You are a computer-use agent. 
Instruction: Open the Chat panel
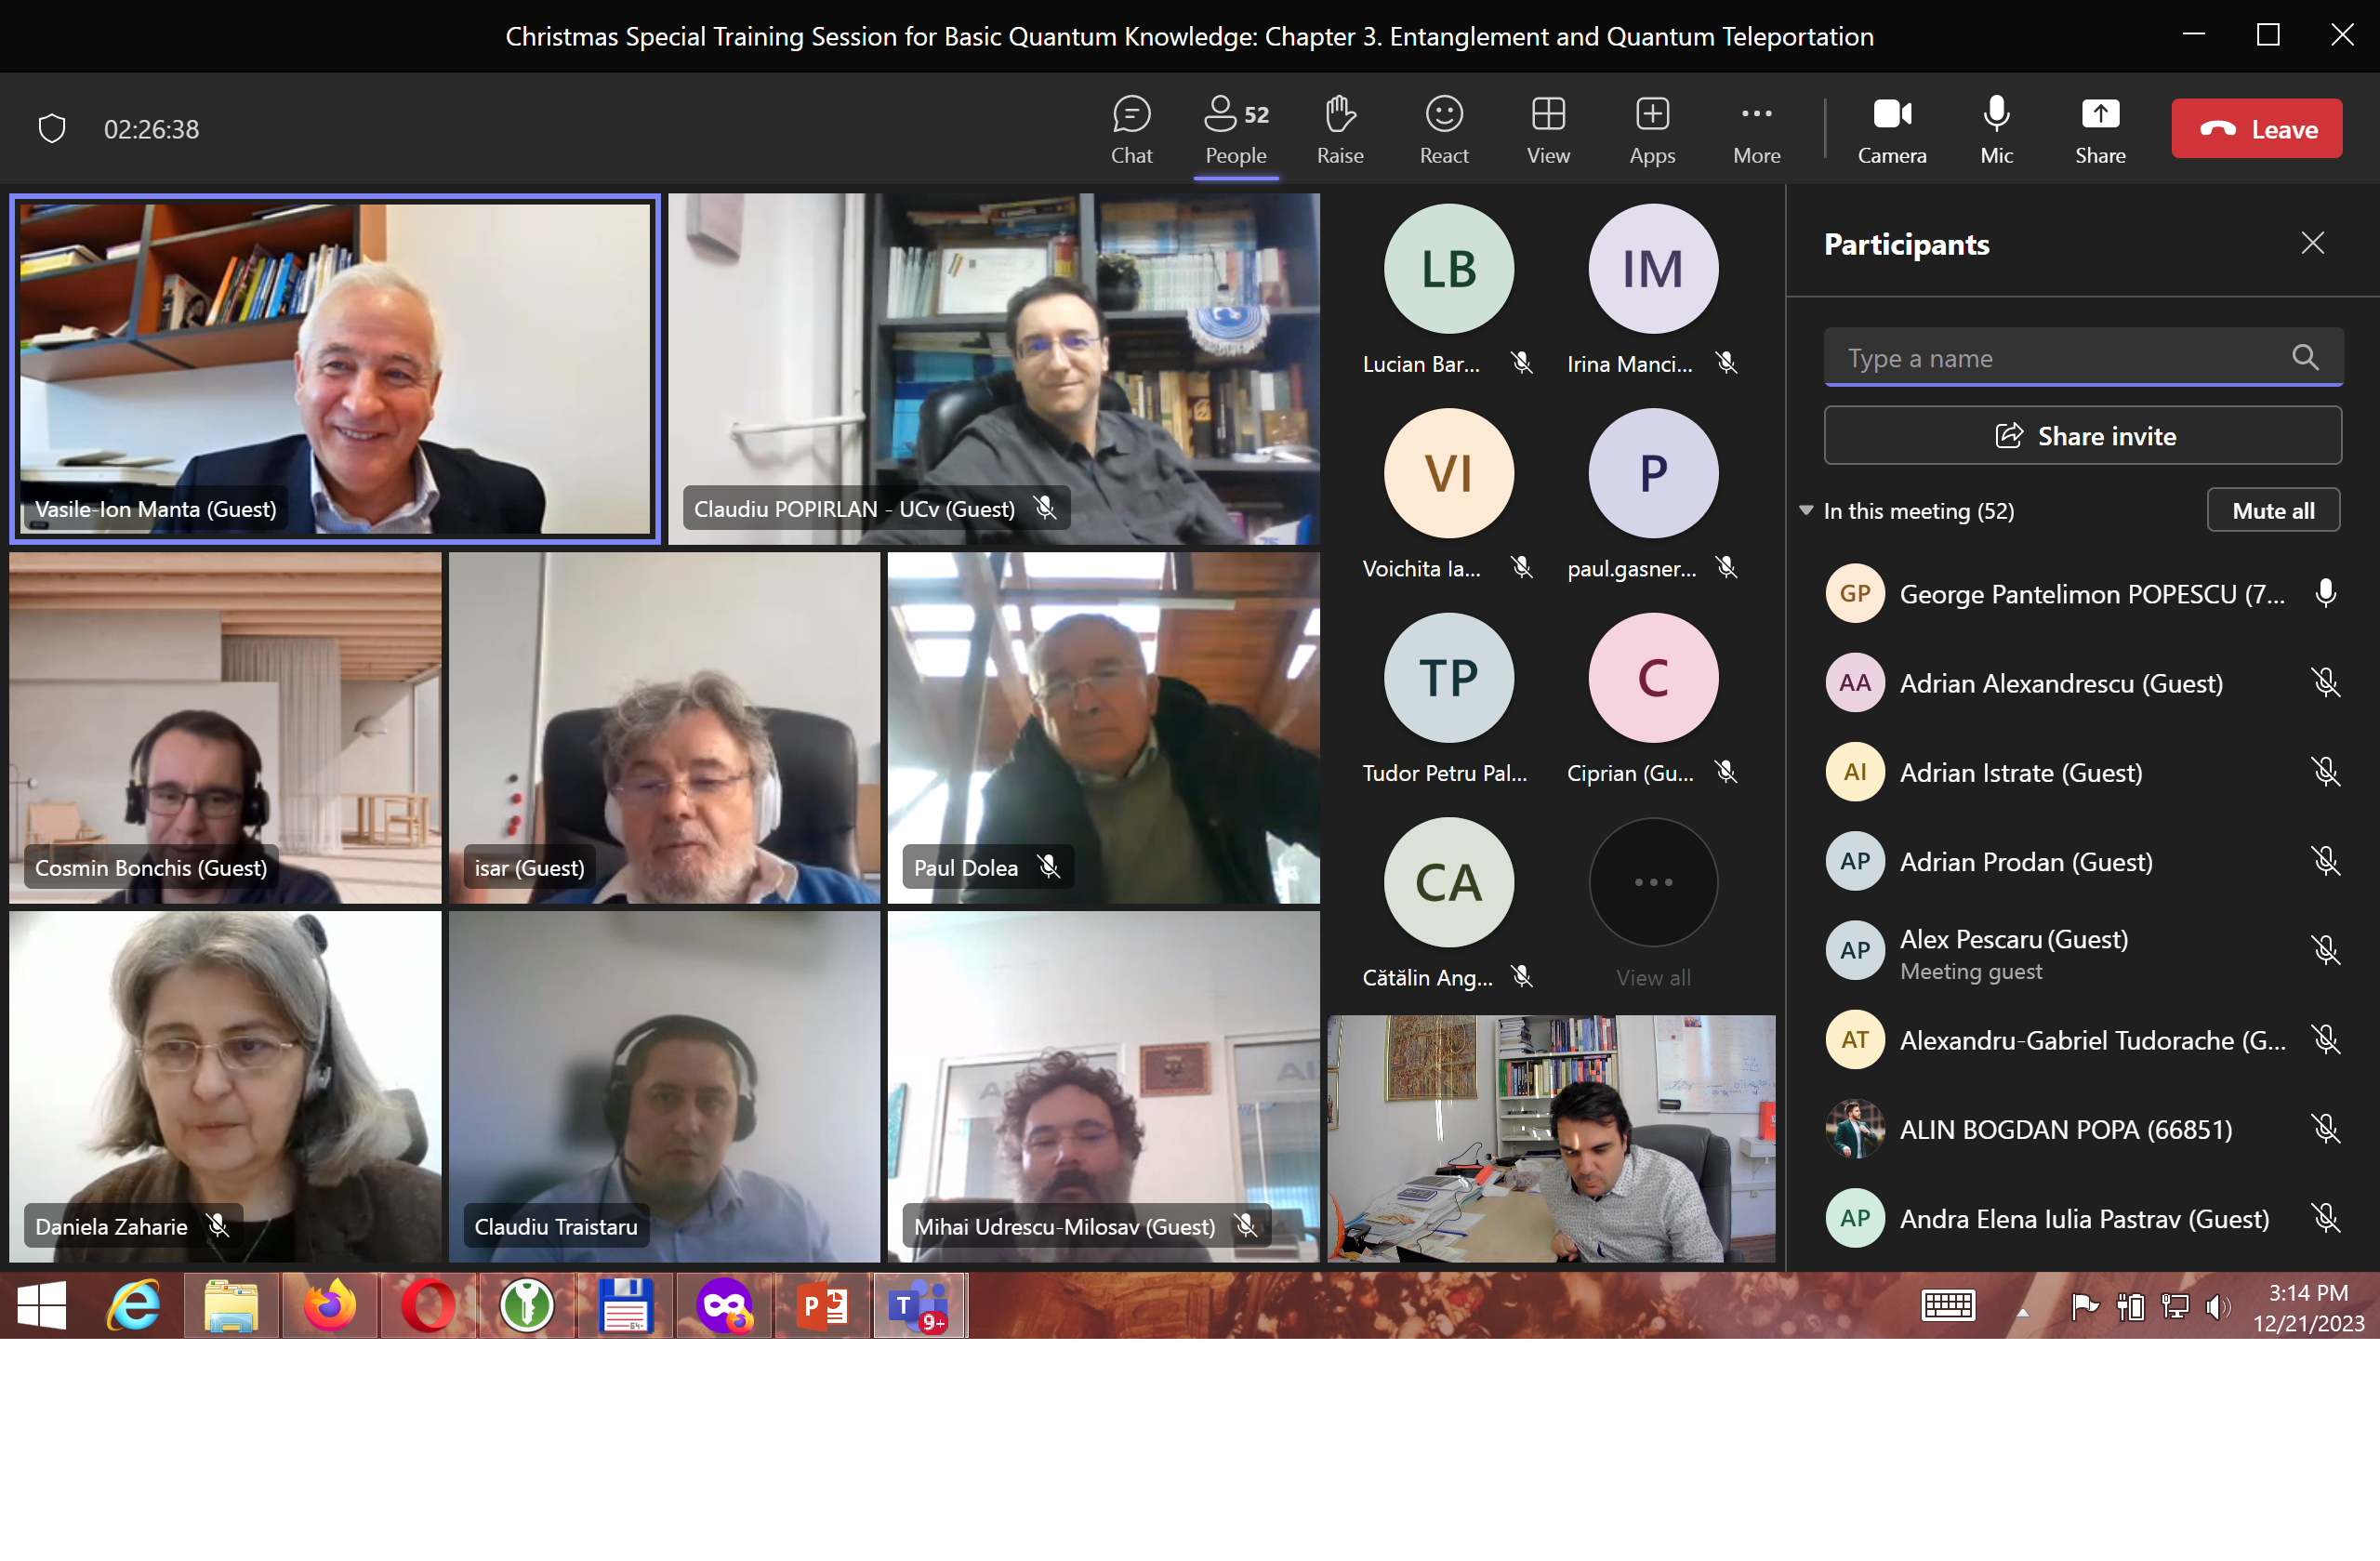tap(1131, 130)
